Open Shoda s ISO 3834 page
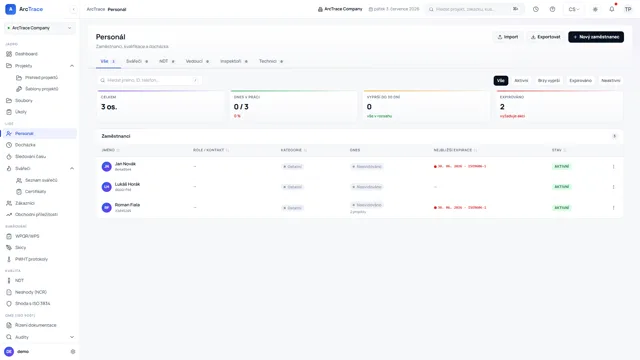This screenshot has height=360, width=640. click(32, 304)
